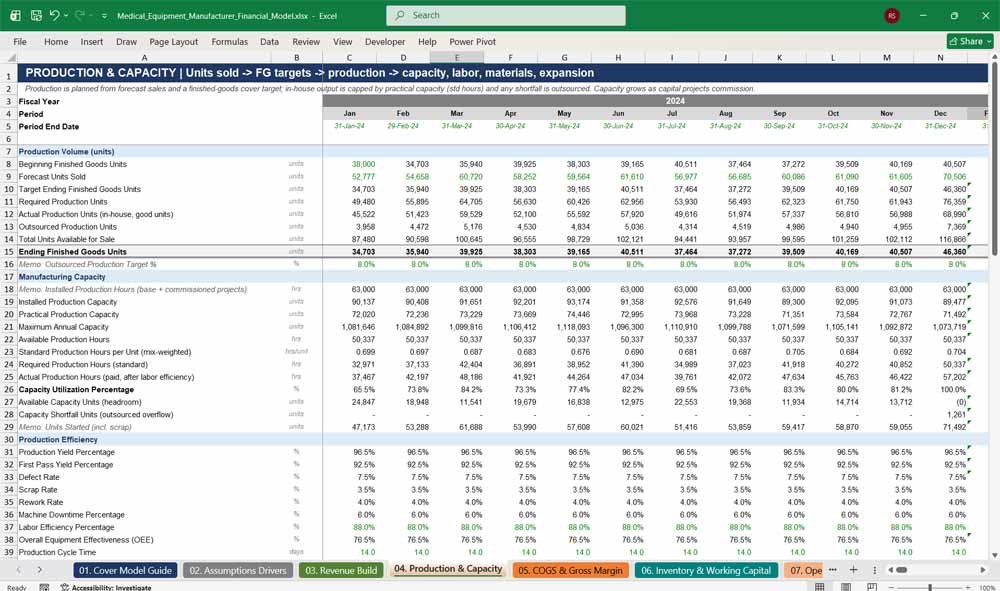
Task: Click the Share button
Action: [x=970, y=41]
